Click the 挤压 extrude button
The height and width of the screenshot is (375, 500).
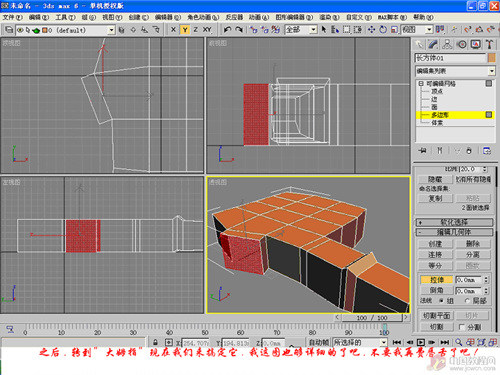436,280
